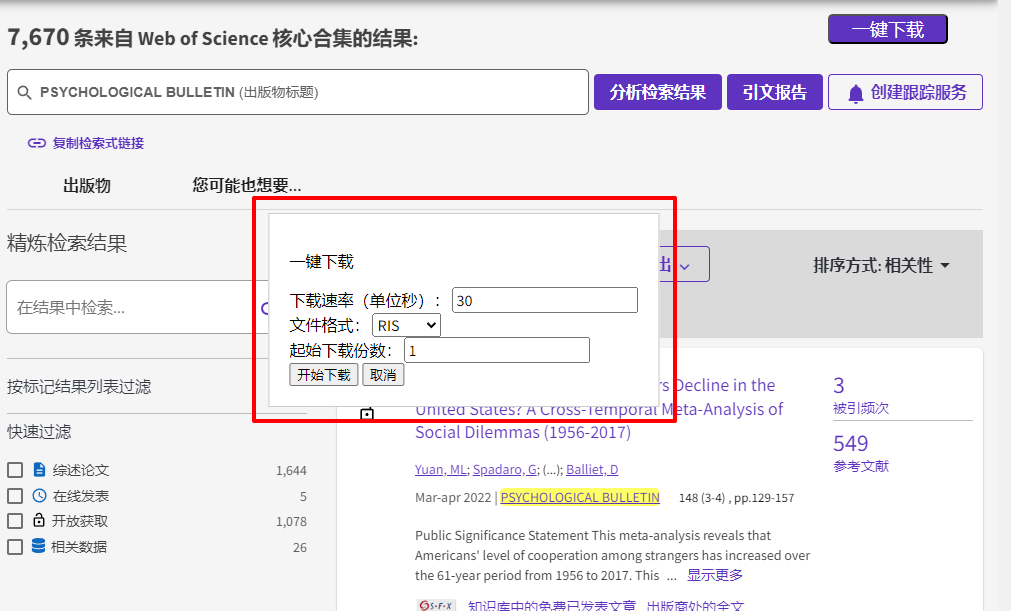Open 出版商处的全文 link
Image resolution: width=1011 pixels, height=611 pixels.
(695, 605)
